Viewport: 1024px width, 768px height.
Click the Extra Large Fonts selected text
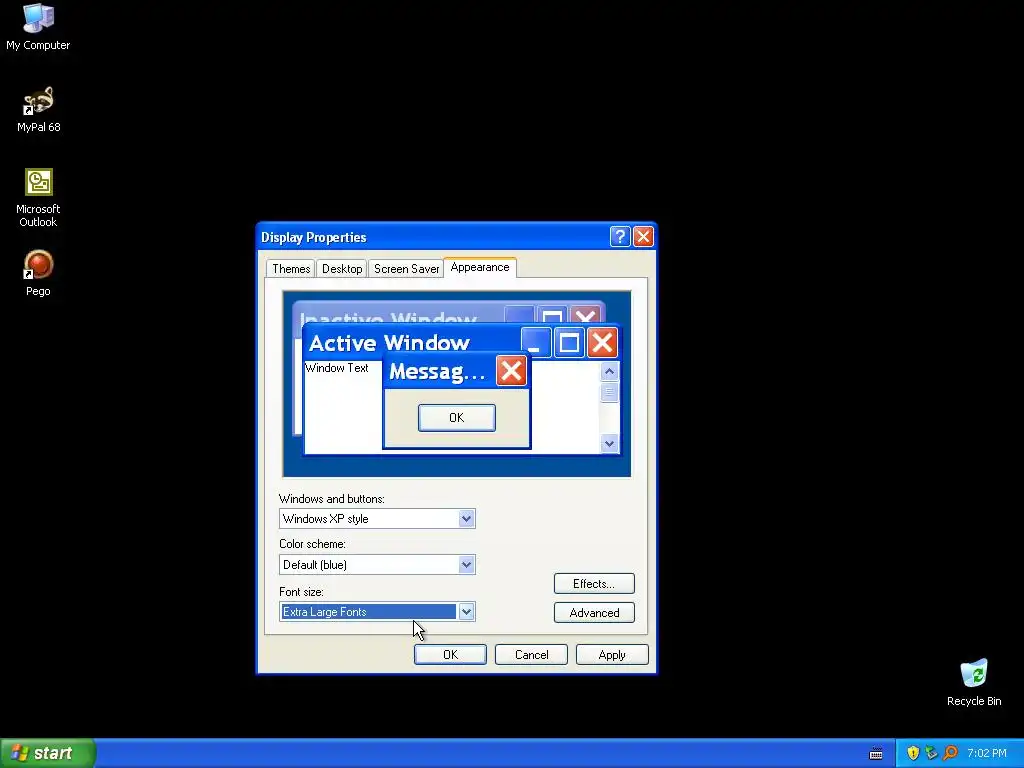pyautogui.click(x=325, y=612)
